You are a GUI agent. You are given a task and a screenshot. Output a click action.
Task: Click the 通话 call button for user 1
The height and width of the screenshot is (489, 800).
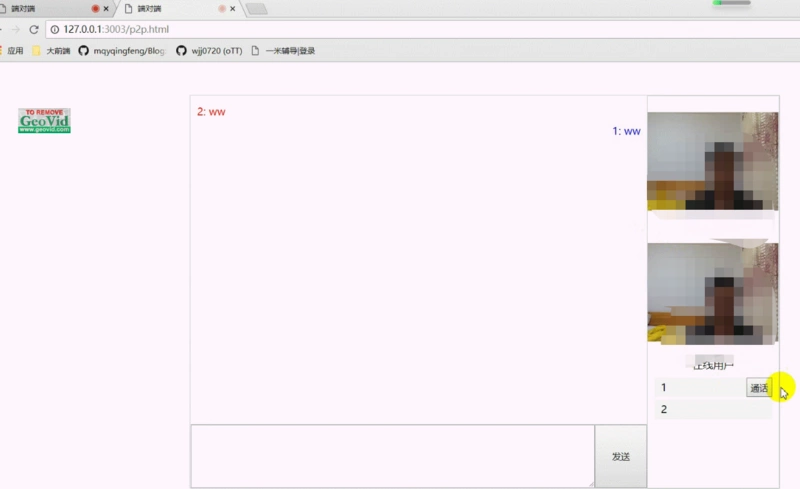pyautogui.click(x=759, y=388)
